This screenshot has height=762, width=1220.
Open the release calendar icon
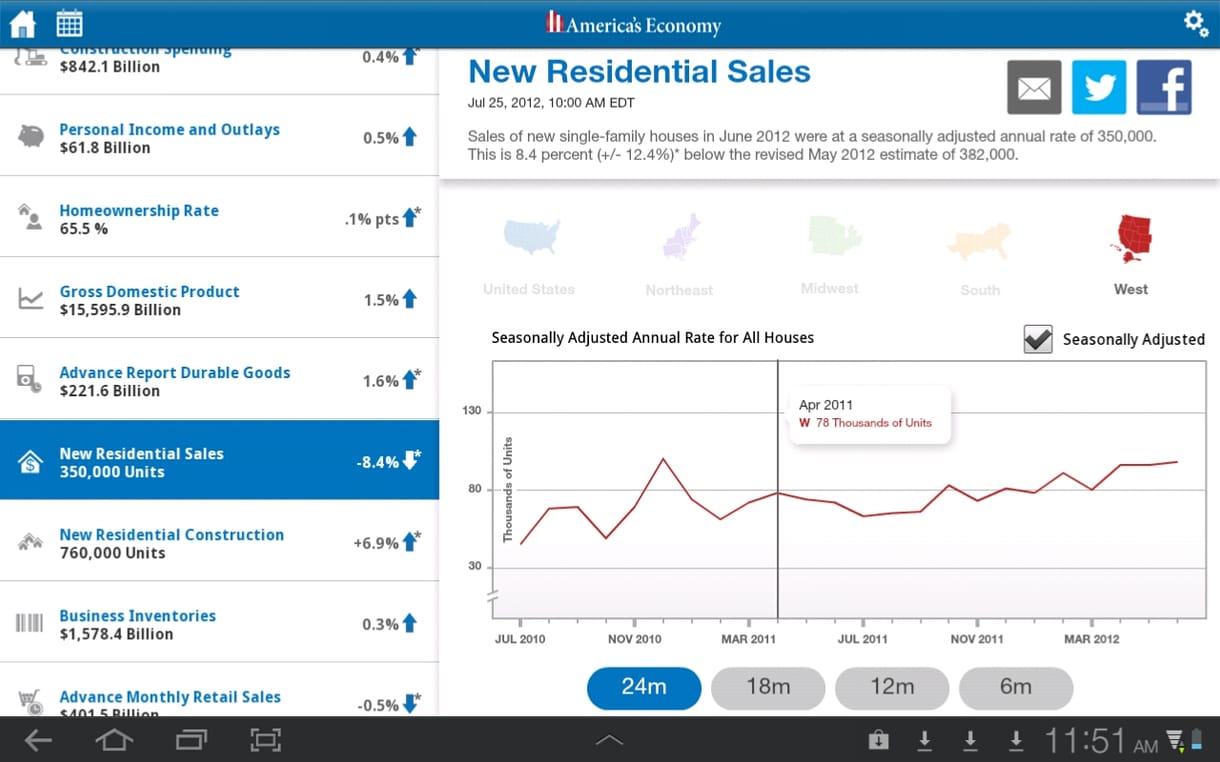pyautogui.click(x=69, y=23)
